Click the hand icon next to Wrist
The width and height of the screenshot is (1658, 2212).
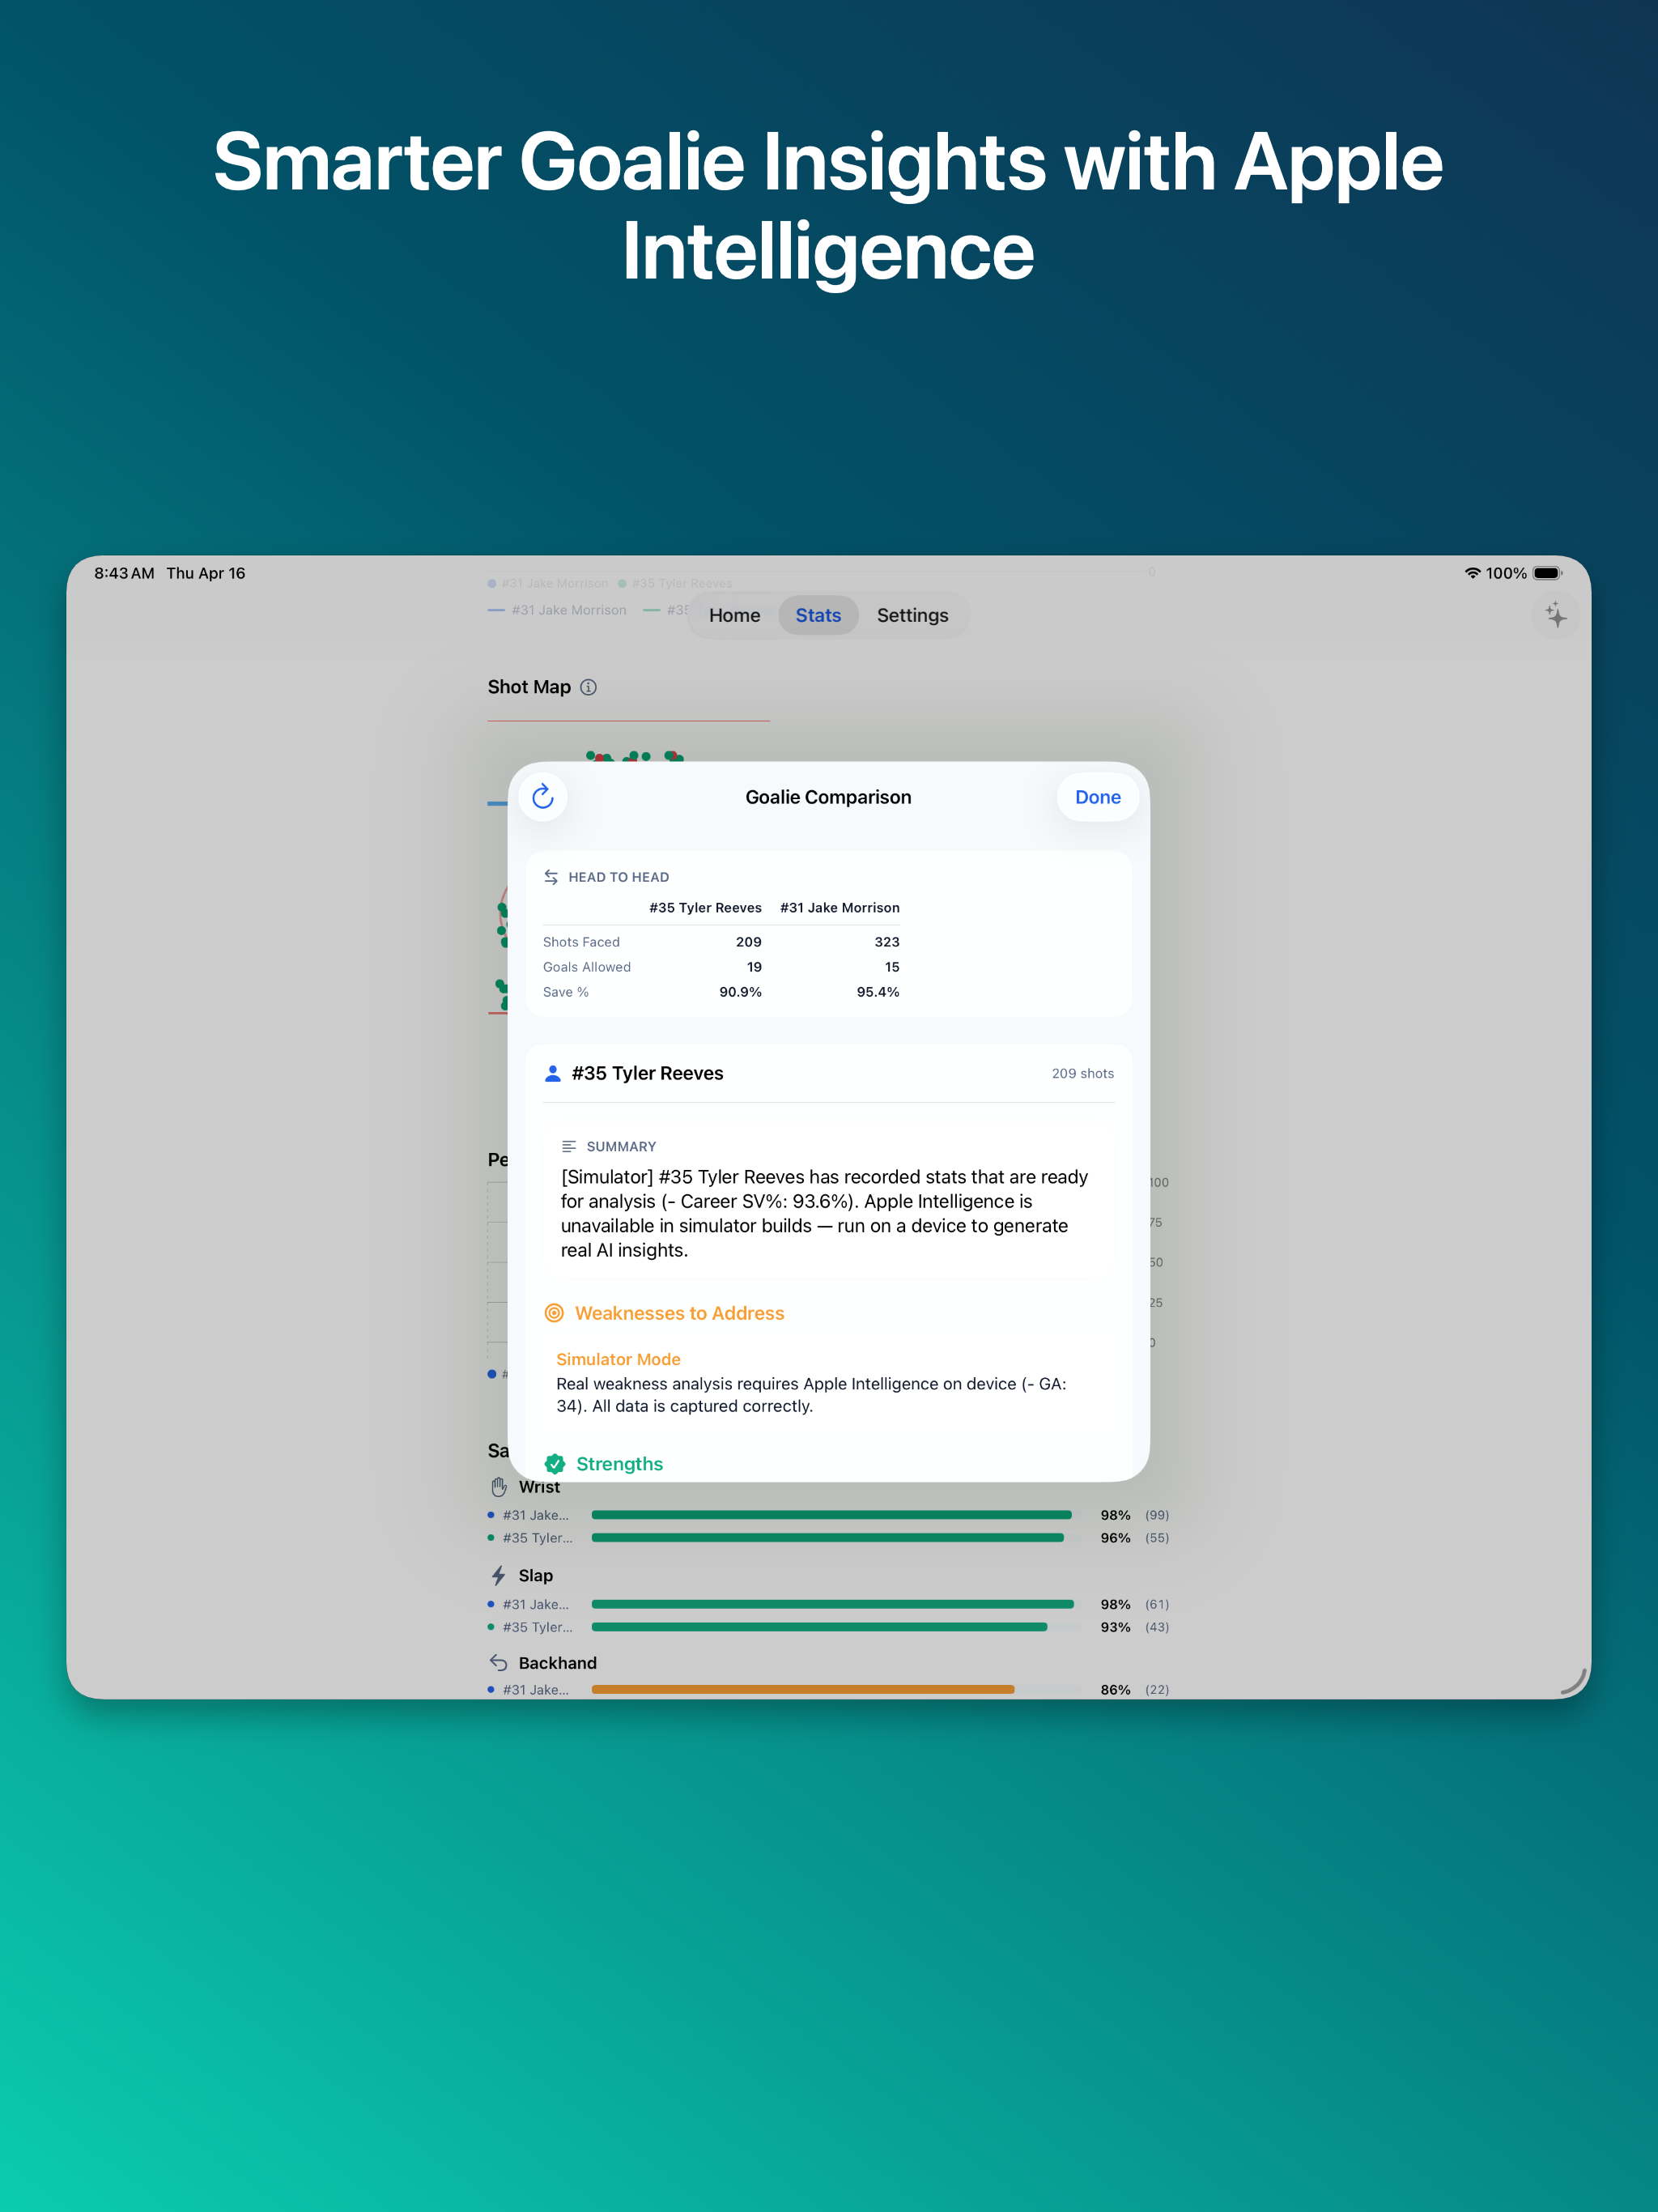click(499, 1487)
